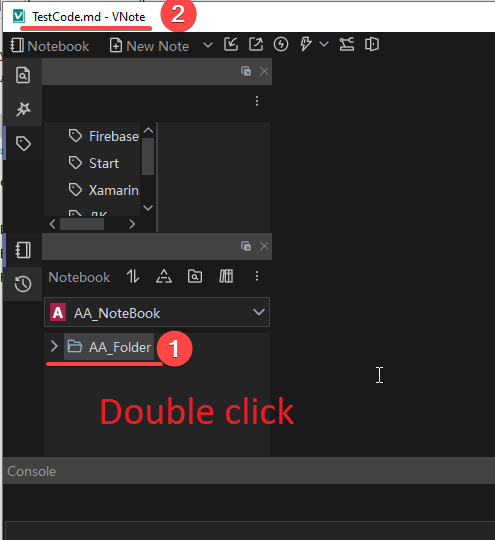The height and width of the screenshot is (540, 495).
Task: Select the Firebase tag
Action: [x=103, y=136]
